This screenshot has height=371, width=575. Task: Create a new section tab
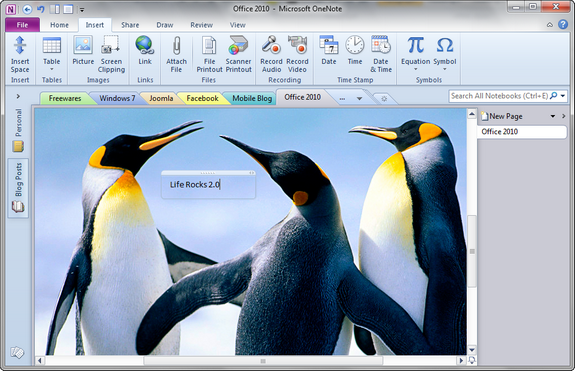coord(384,99)
